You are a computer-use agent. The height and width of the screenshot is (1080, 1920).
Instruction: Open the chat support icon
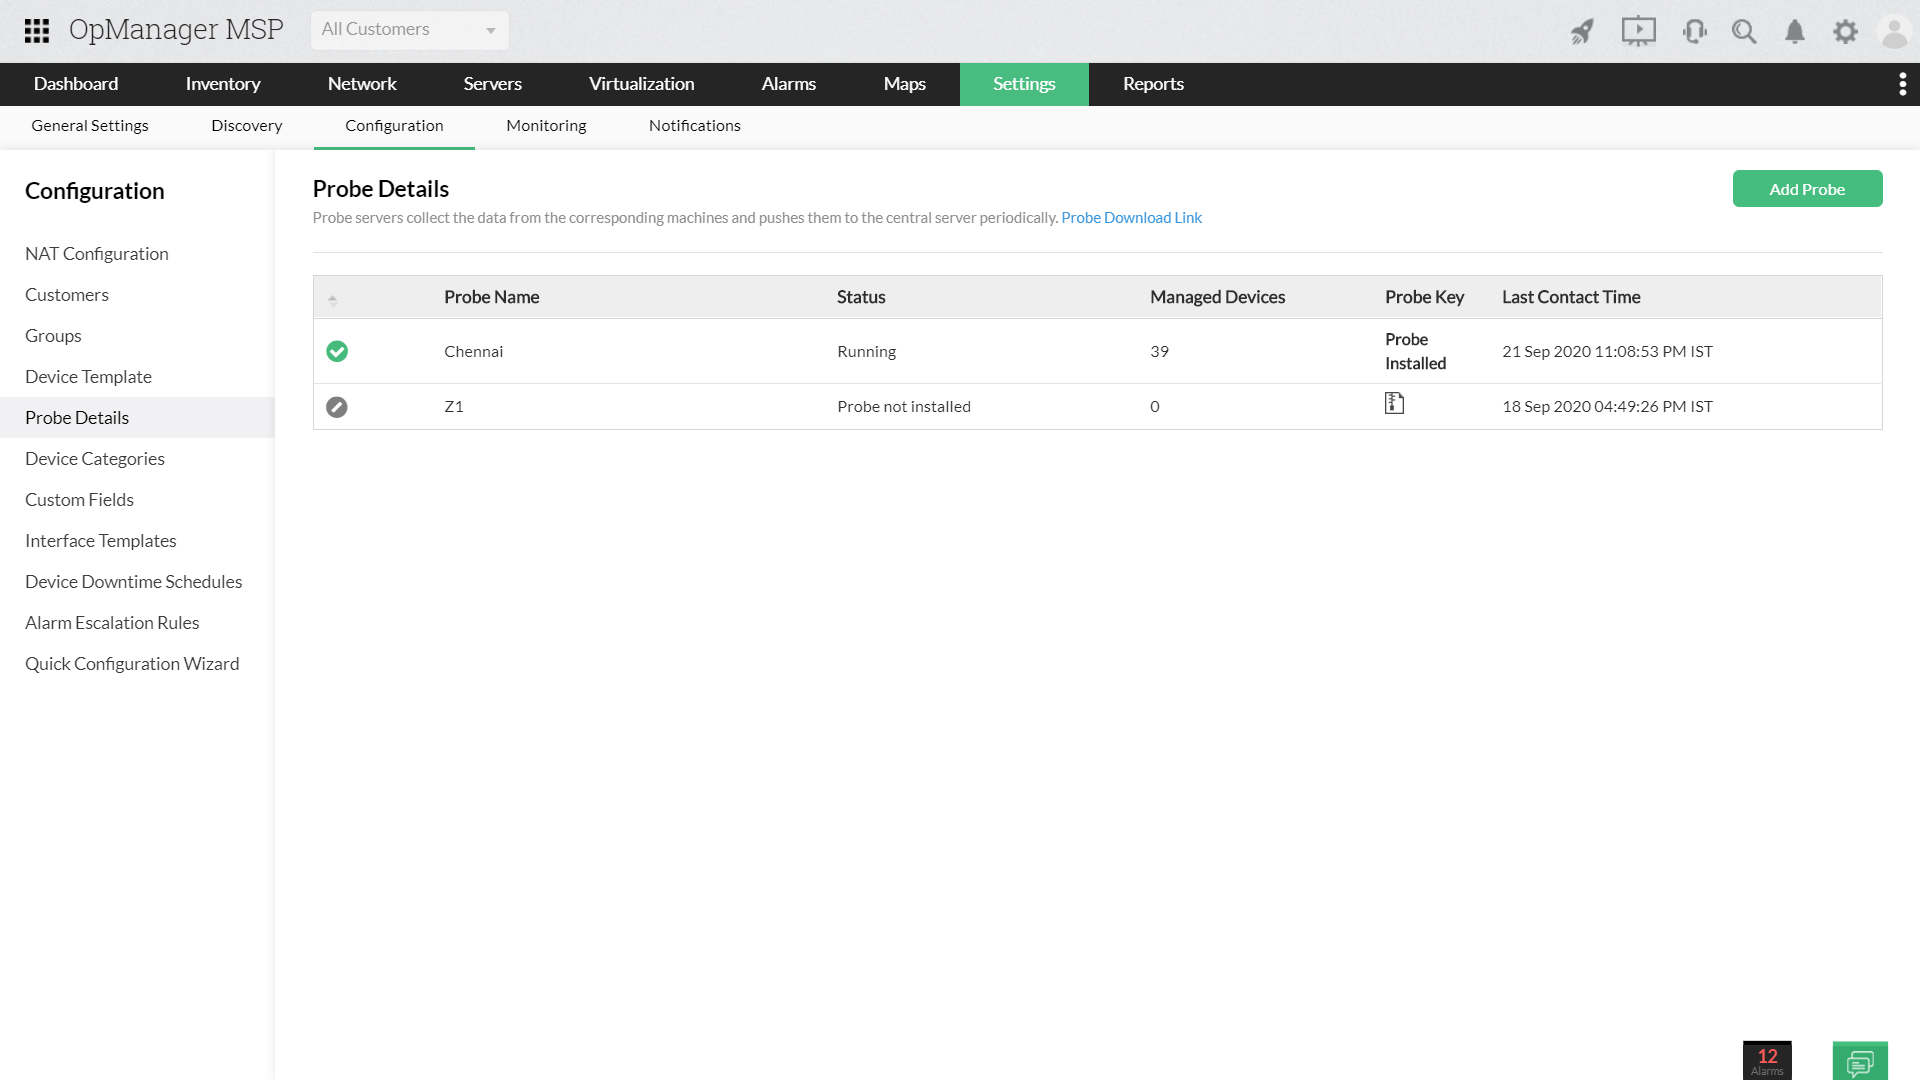[1860, 1061]
